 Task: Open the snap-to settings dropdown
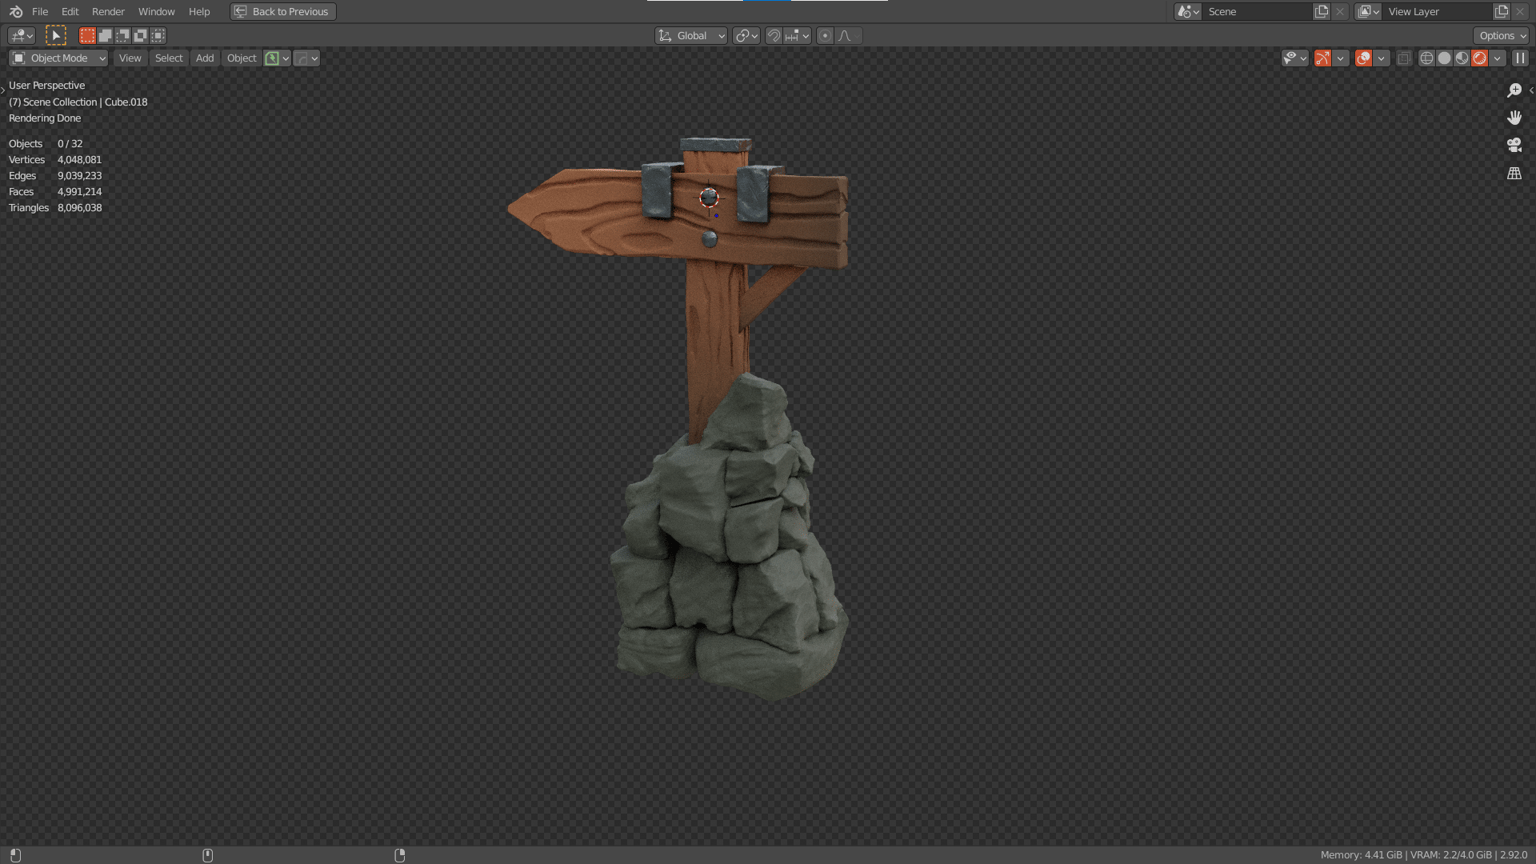tap(797, 35)
